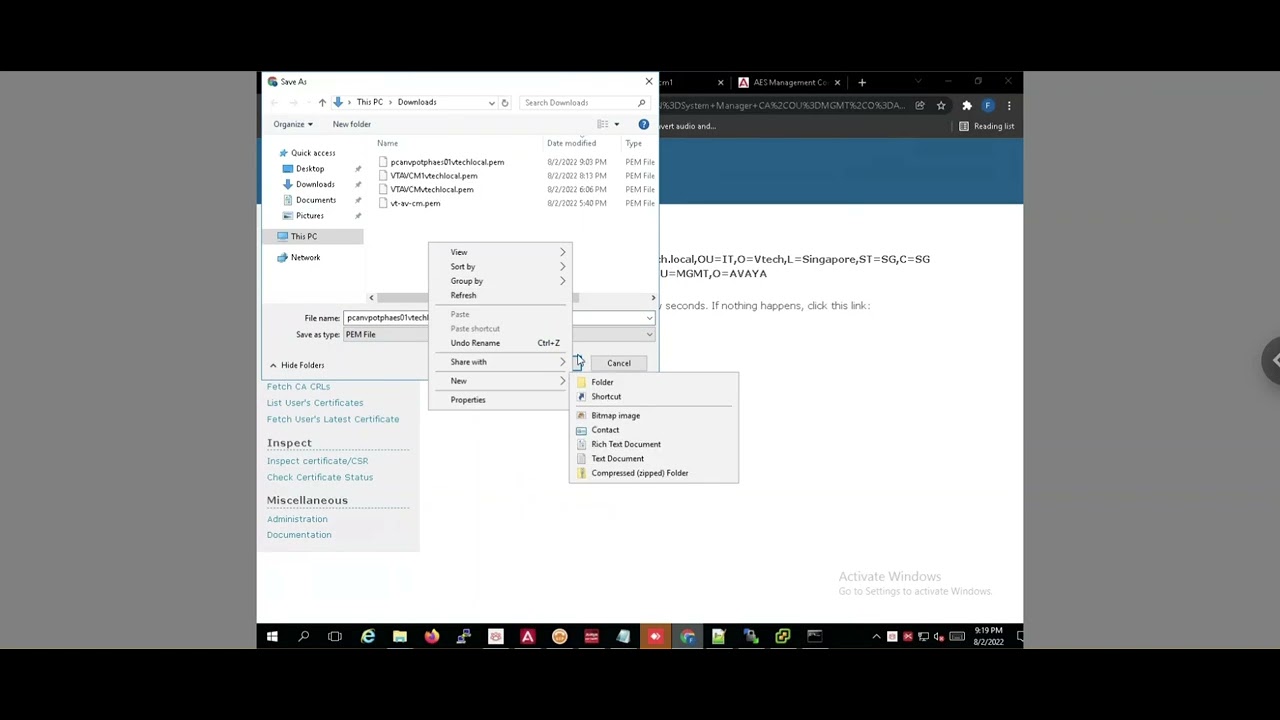
Task: Open Task View in taskbar
Action: click(335, 636)
